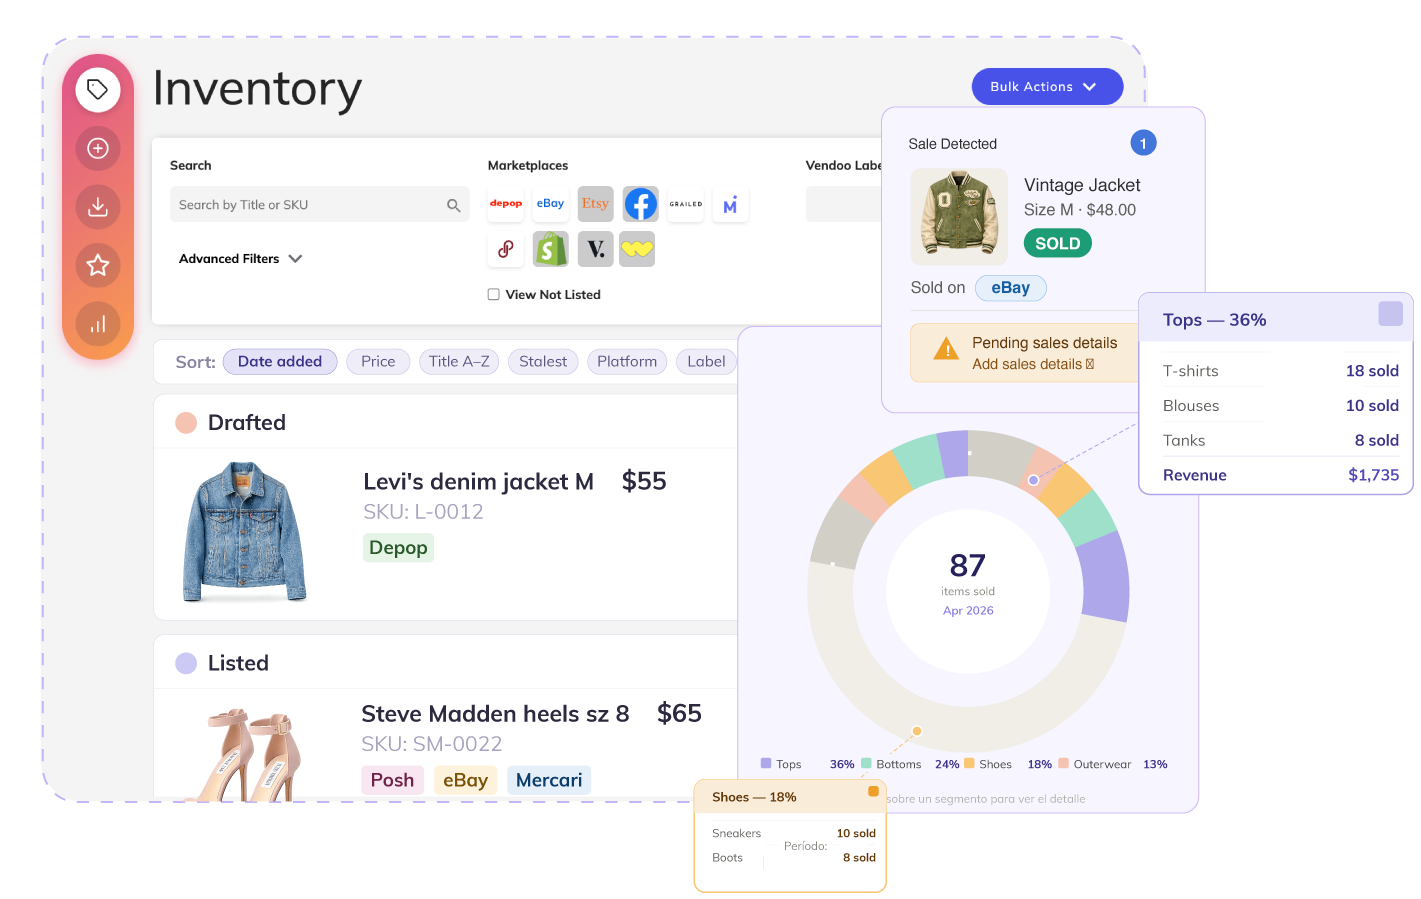1421x899 pixels.
Task: Open the Inventory tag icon in sidebar
Action: click(x=98, y=90)
